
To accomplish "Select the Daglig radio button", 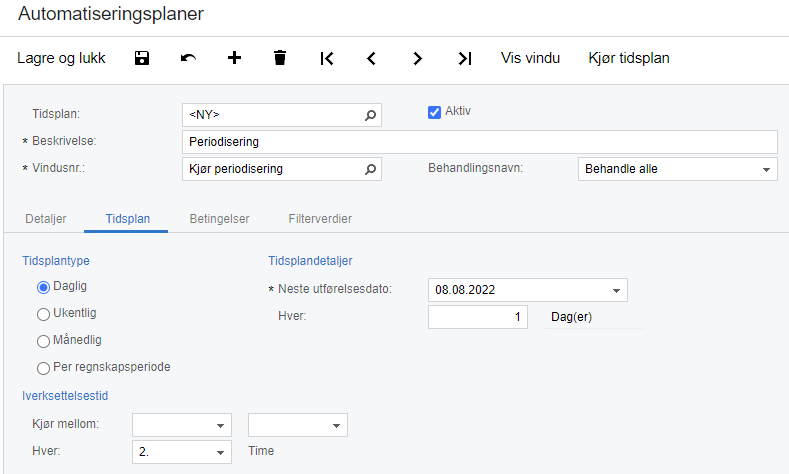I will tap(43, 287).
